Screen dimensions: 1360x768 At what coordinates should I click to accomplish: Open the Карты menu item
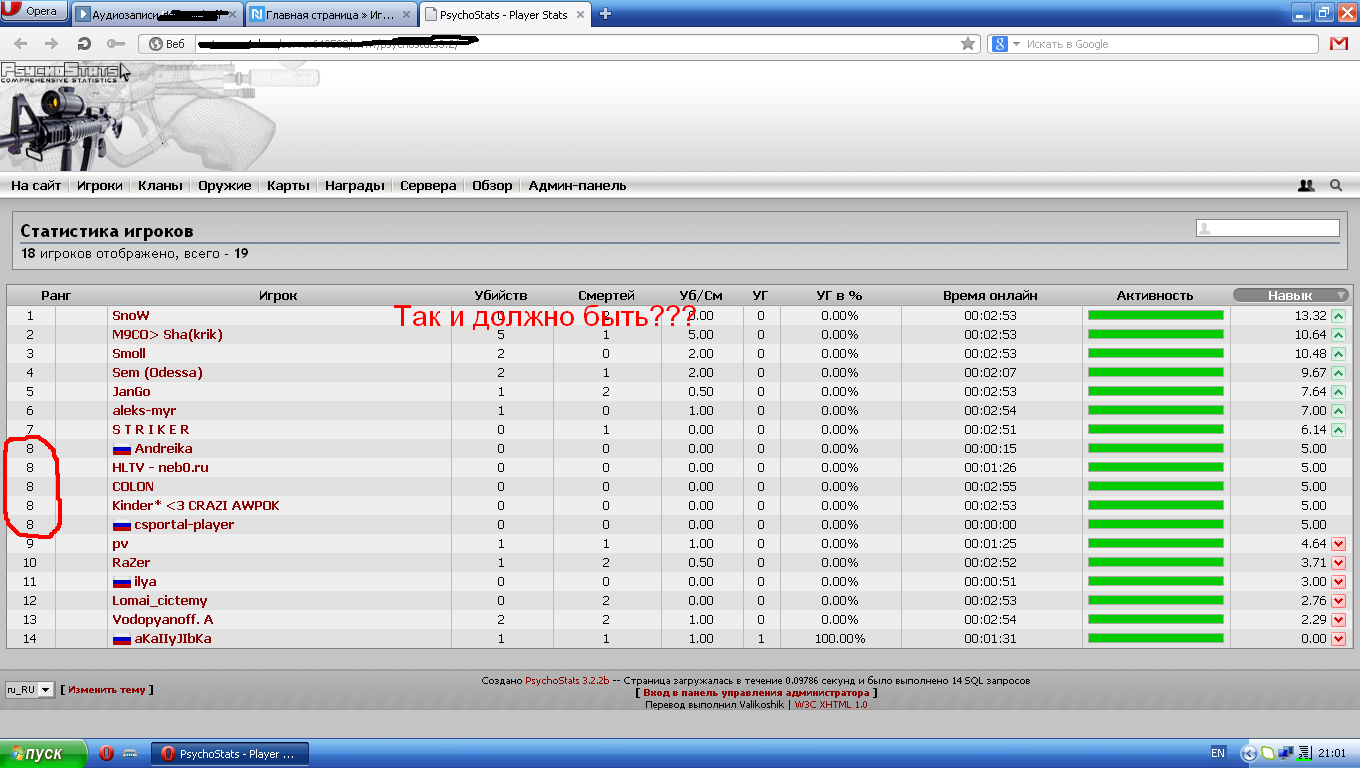click(288, 186)
